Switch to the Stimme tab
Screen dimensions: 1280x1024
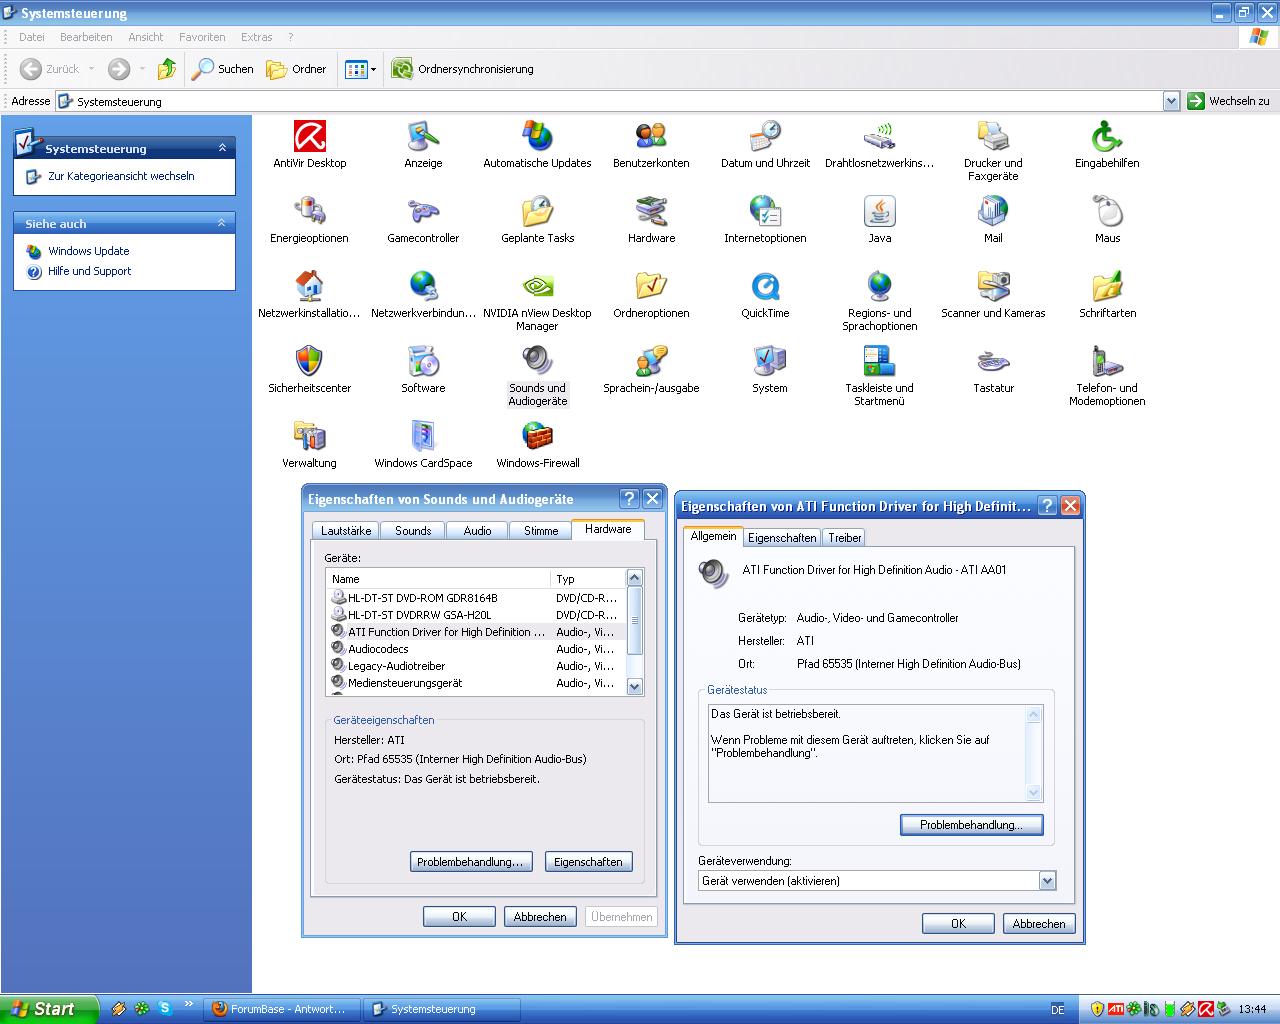pyautogui.click(x=541, y=531)
